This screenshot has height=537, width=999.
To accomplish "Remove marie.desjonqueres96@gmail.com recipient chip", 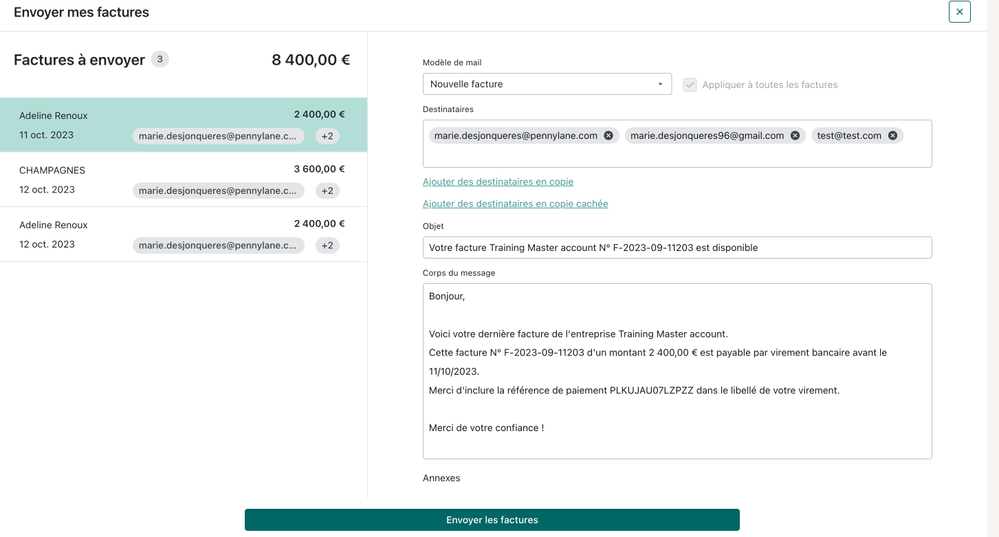I will tap(795, 136).
